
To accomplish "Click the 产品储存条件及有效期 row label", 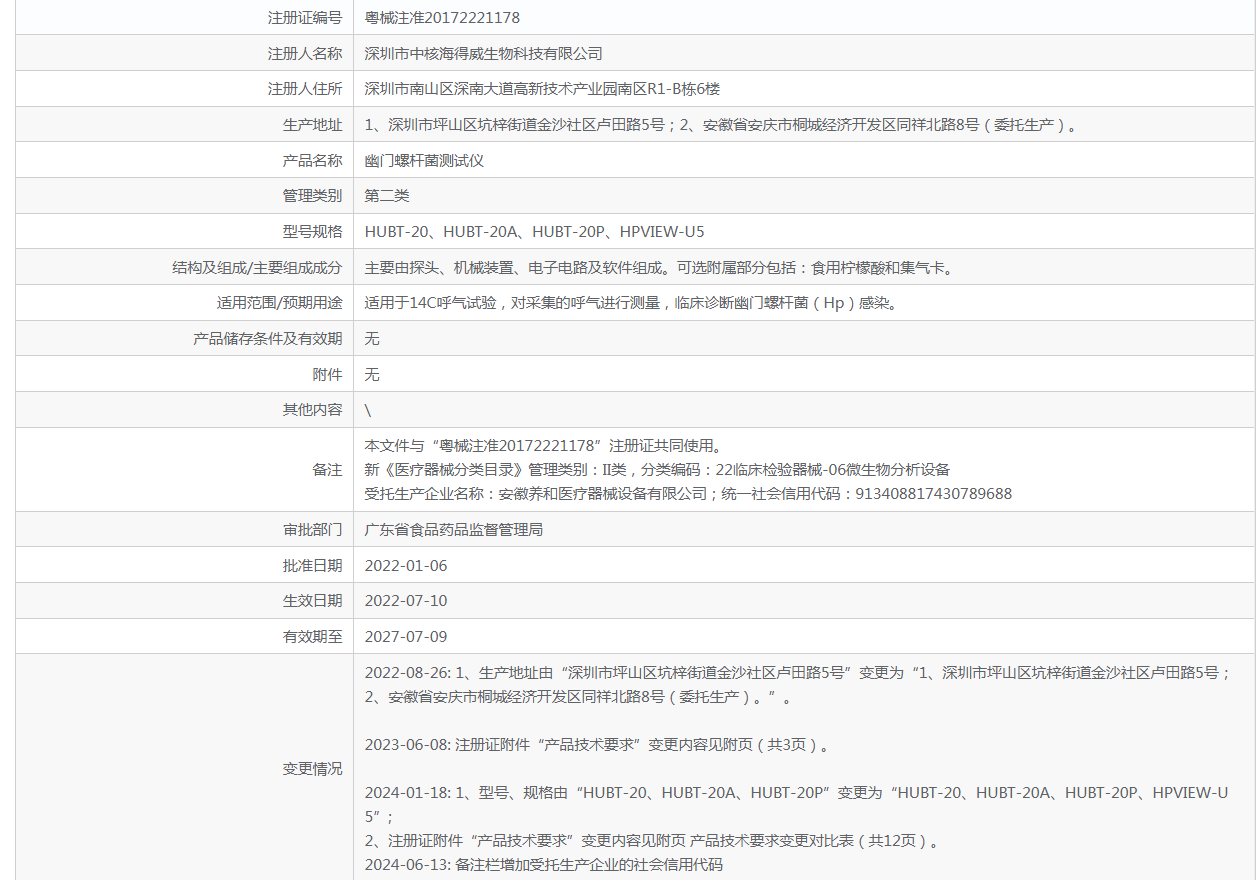I will point(267,339).
